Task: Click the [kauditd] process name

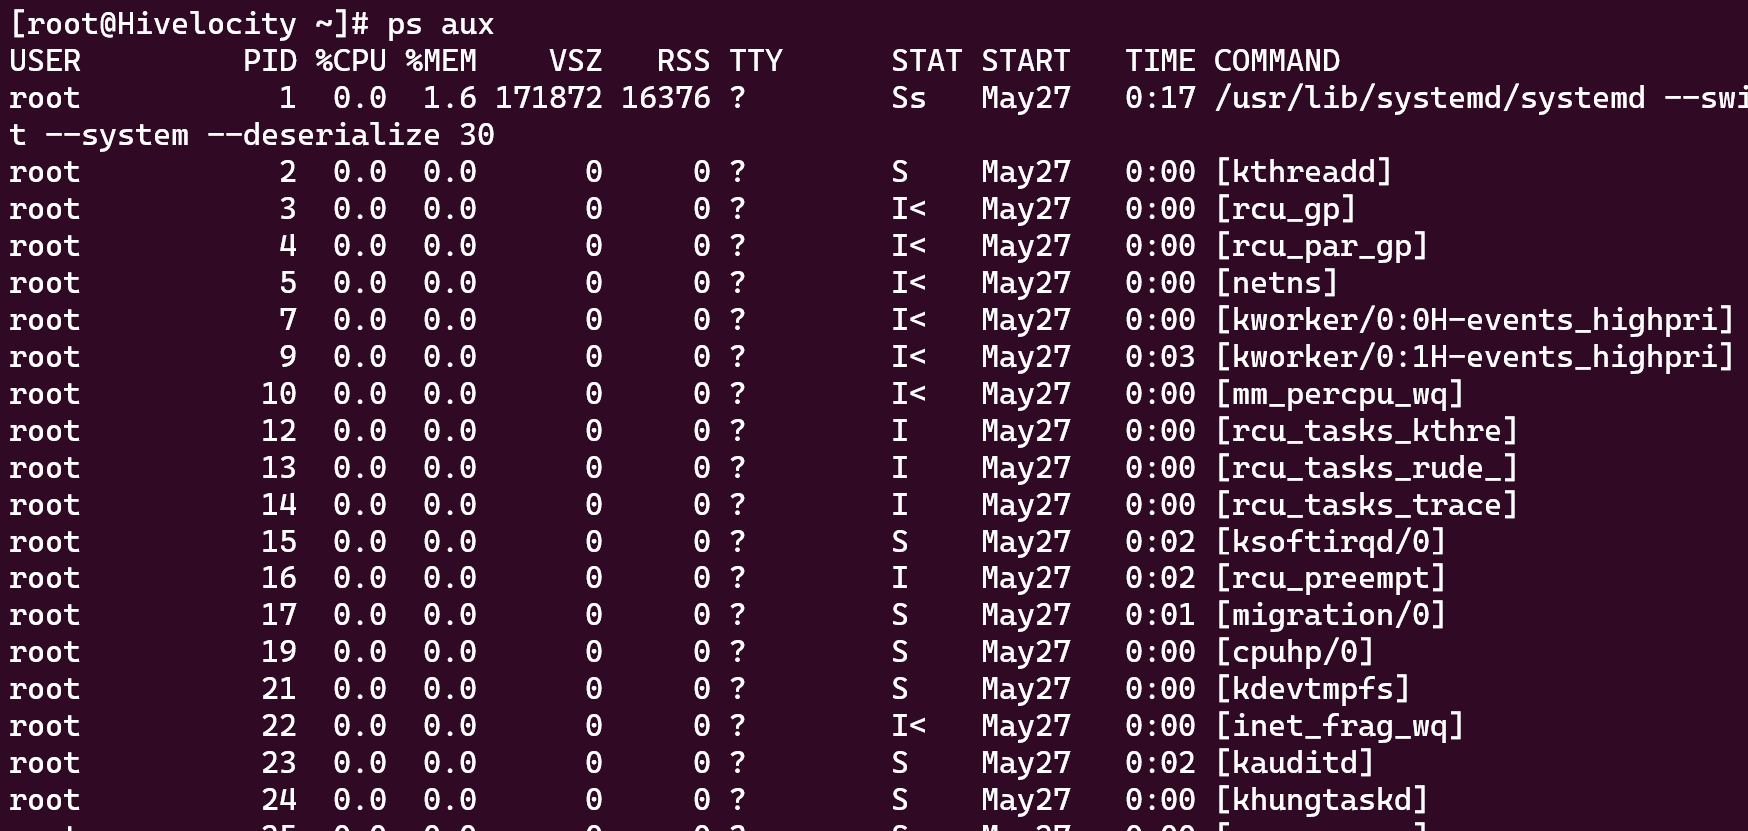Action: 1294,763
